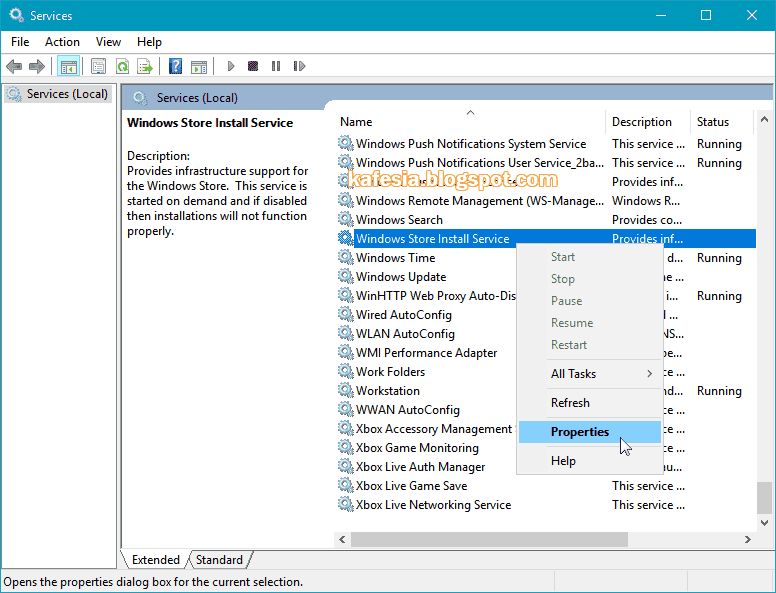776x593 pixels.
Task: Click Services icon in title bar
Action: (x=16, y=15)
